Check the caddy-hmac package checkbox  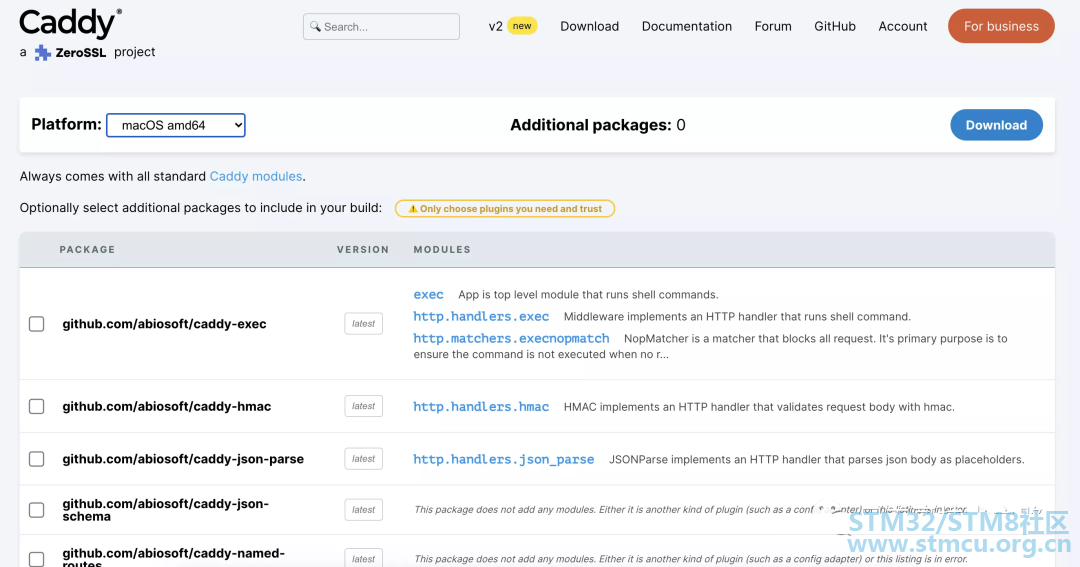37,406
